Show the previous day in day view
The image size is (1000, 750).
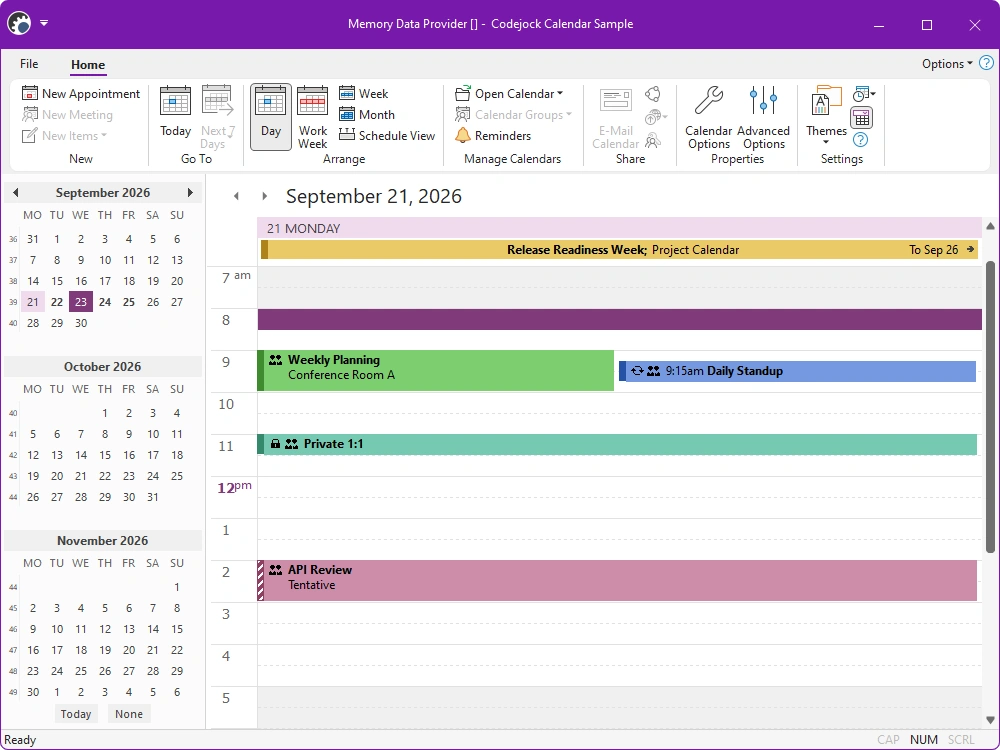pos(237,196)
